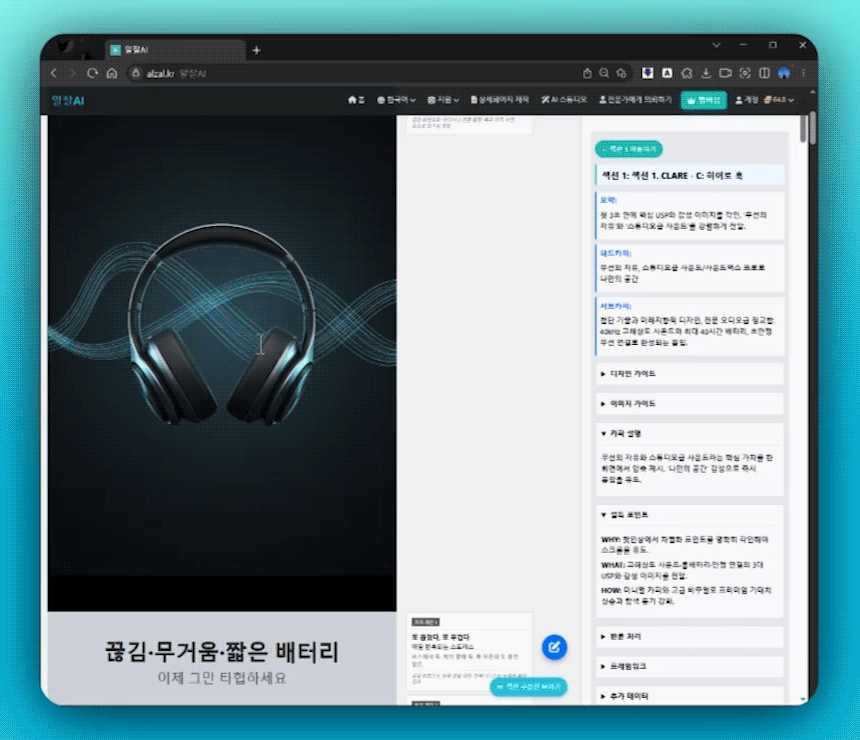The image size is (860, 740).
Task: Click the teal section navigation button above 섹션 1
Action: click(629, 149)
